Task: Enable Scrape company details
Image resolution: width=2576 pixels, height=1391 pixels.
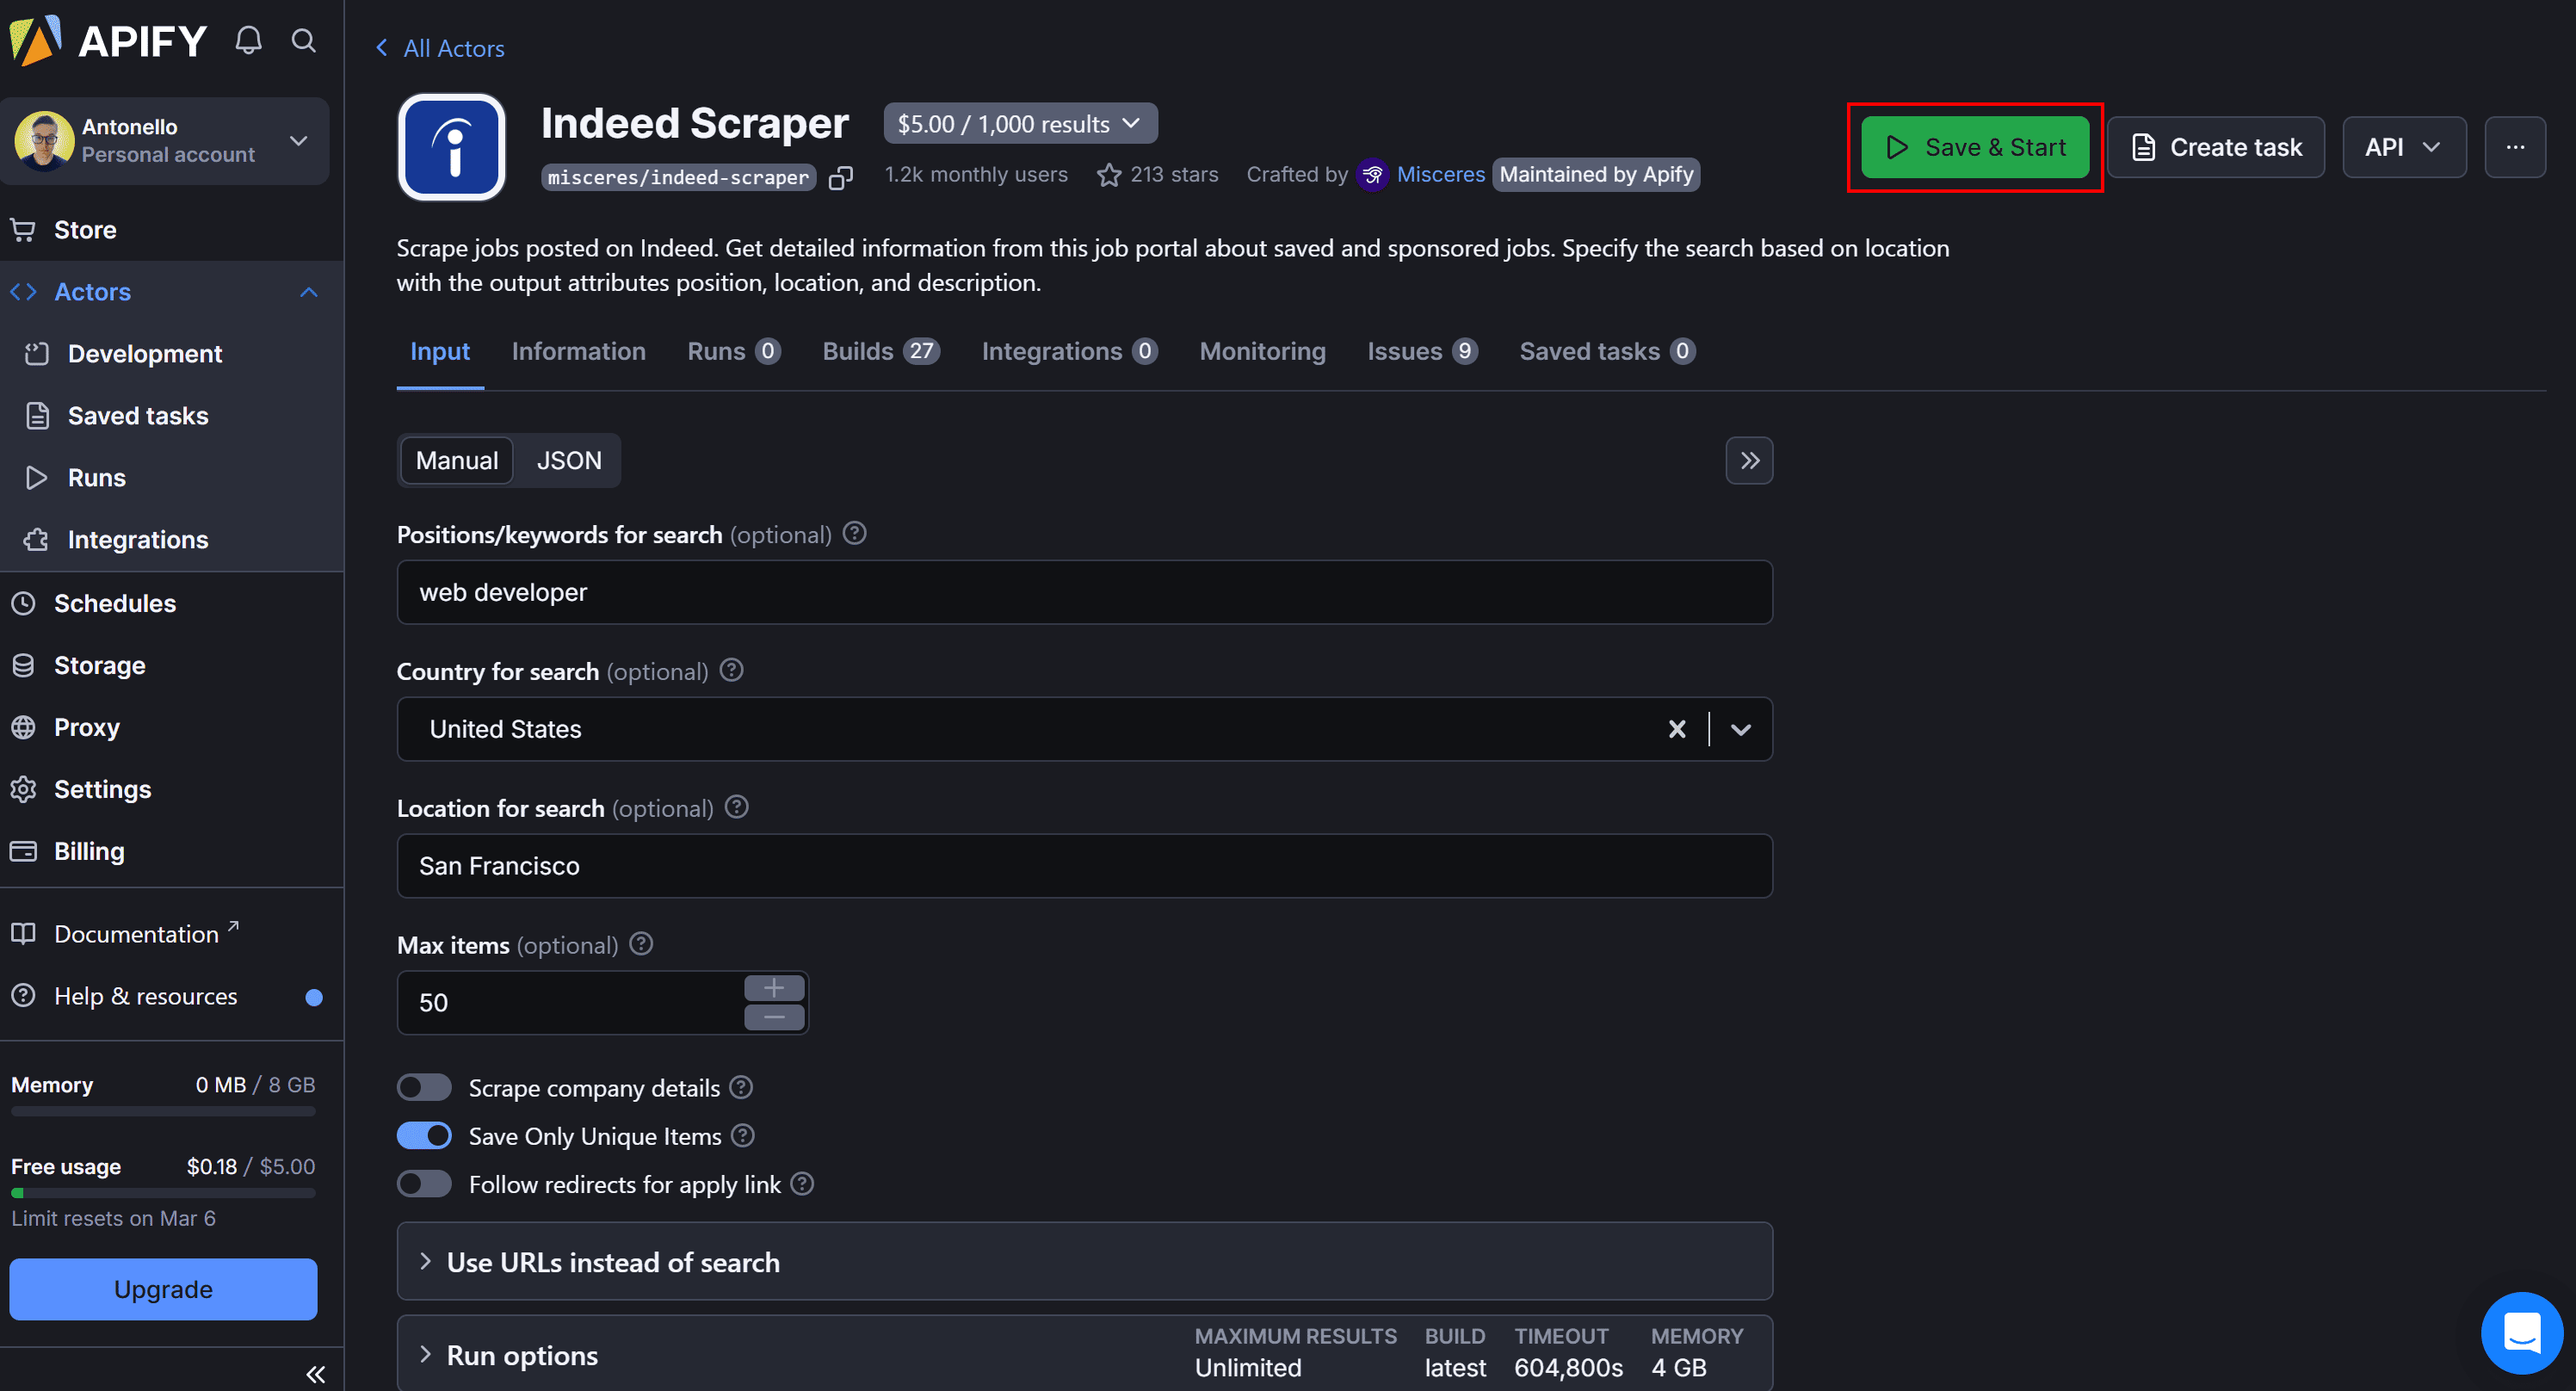Action: coord(424,1087)
